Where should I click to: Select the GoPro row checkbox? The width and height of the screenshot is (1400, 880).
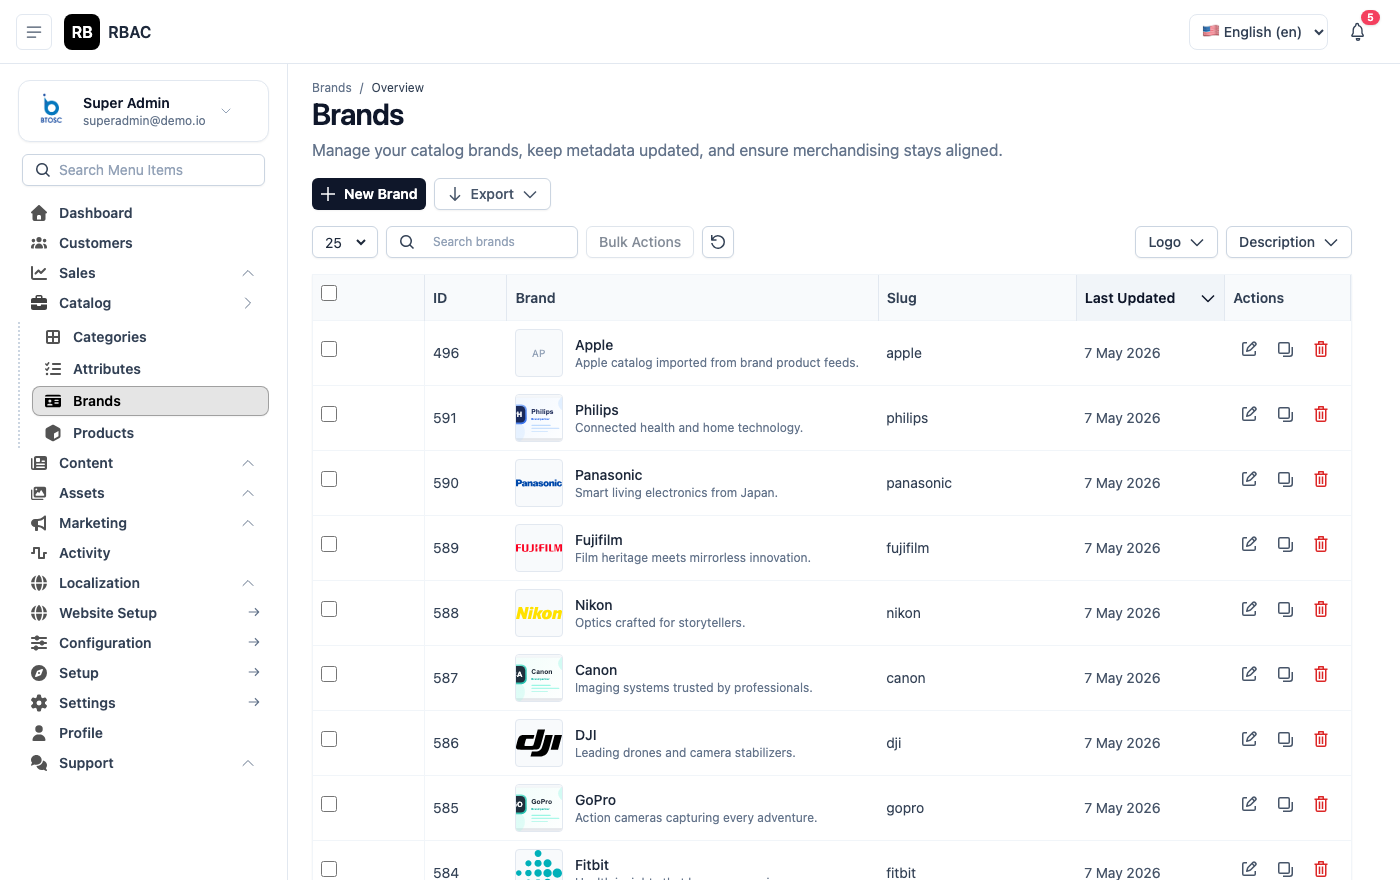click(329, 804)
